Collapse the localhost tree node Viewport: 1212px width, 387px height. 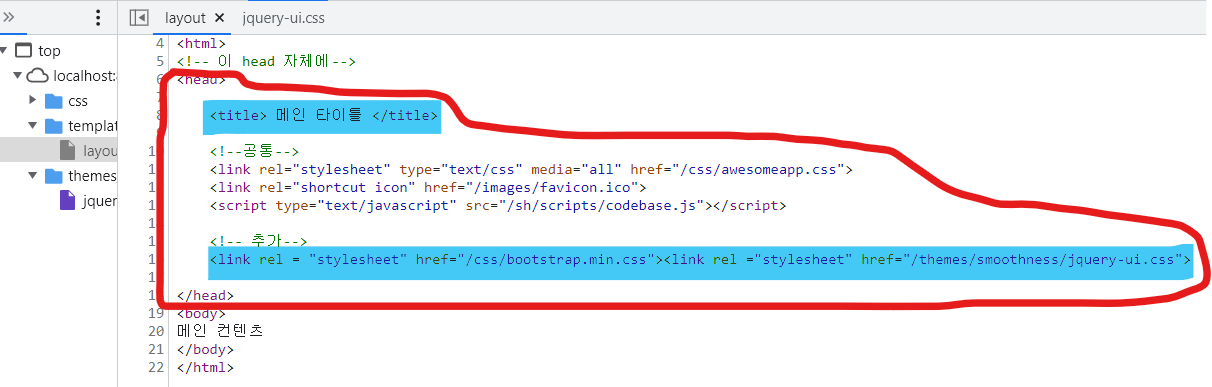[x=17, y=76]
